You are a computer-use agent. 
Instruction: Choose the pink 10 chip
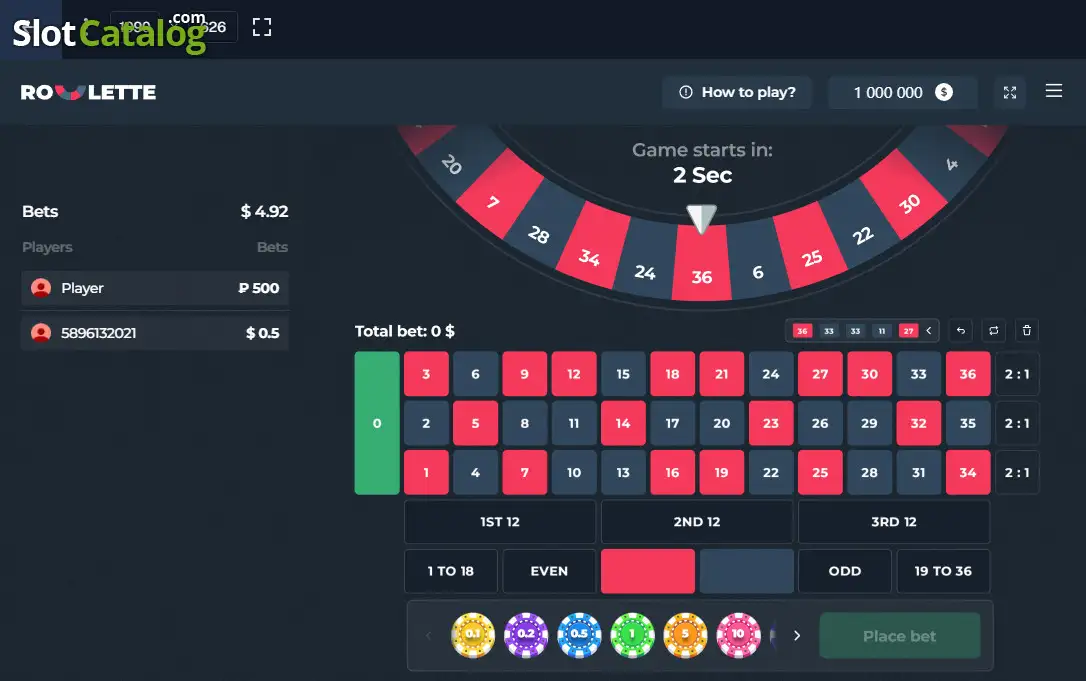[738, 635]
